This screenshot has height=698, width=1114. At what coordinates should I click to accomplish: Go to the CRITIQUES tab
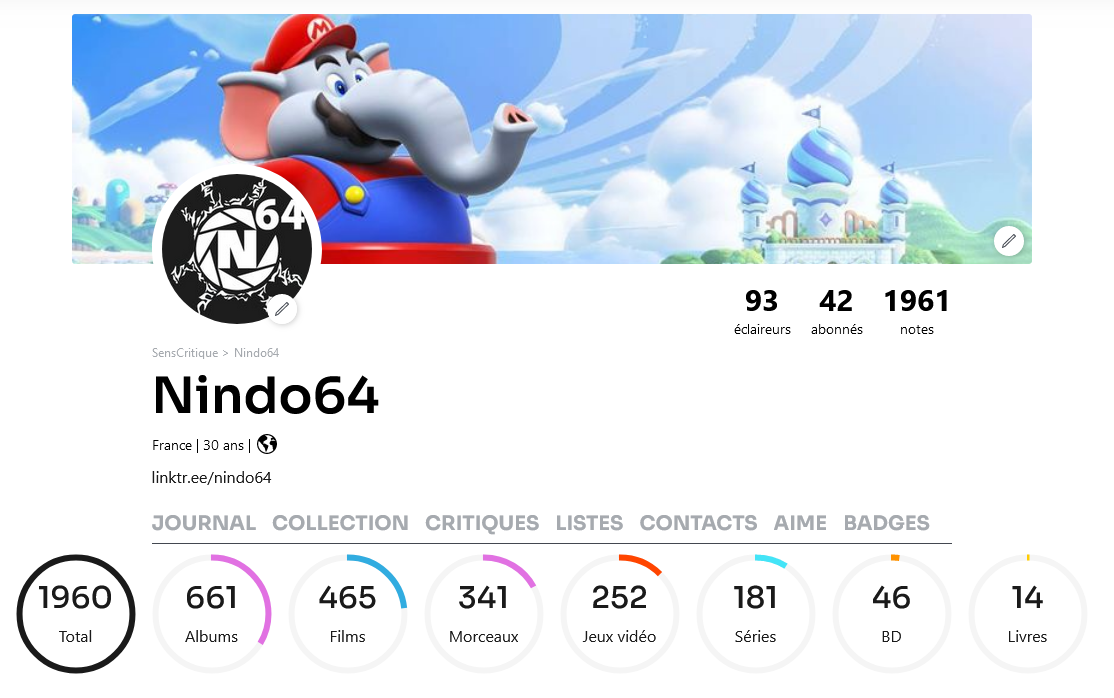pos(482,522)
